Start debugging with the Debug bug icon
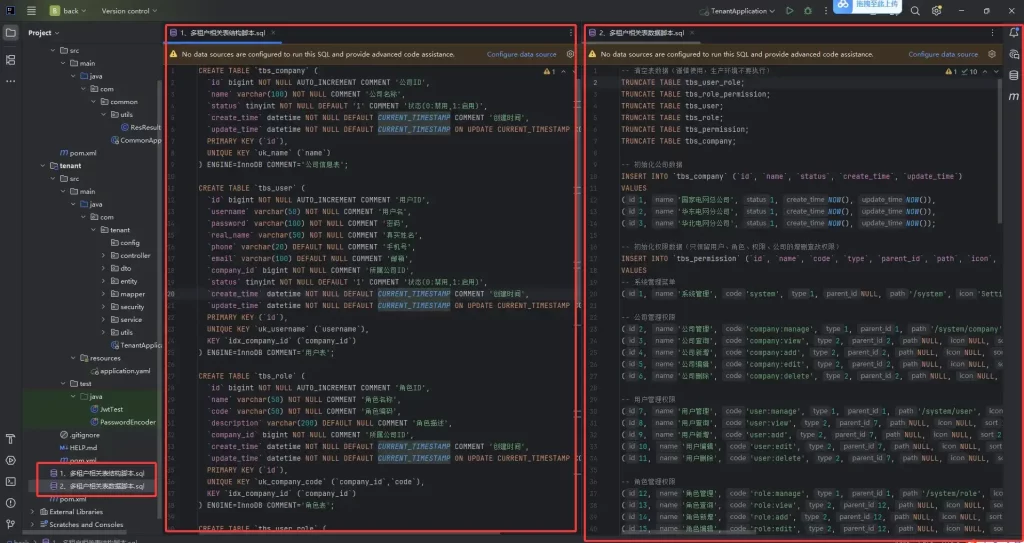The image size is (1024, 543). [807, 11]
